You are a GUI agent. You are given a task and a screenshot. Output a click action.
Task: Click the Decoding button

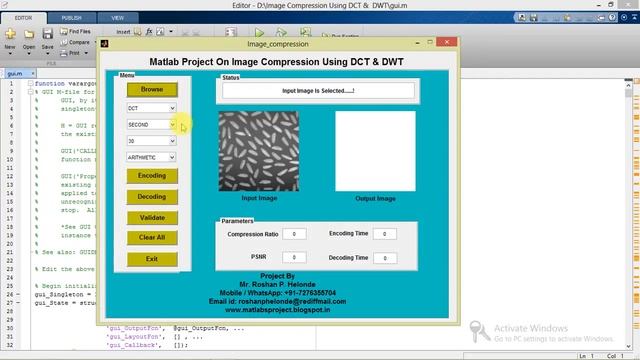tap(152, 197)
